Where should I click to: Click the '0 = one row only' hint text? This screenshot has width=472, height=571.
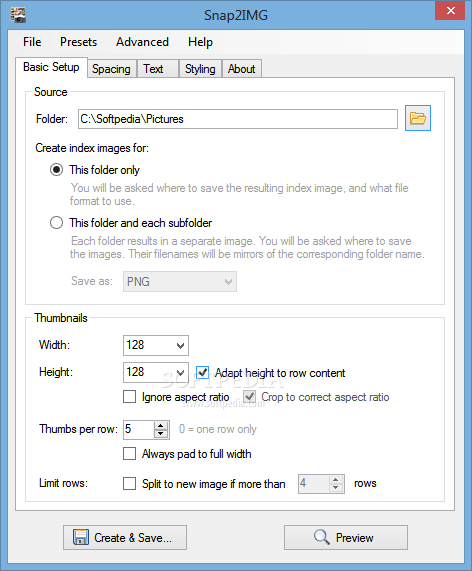(218, 429)
